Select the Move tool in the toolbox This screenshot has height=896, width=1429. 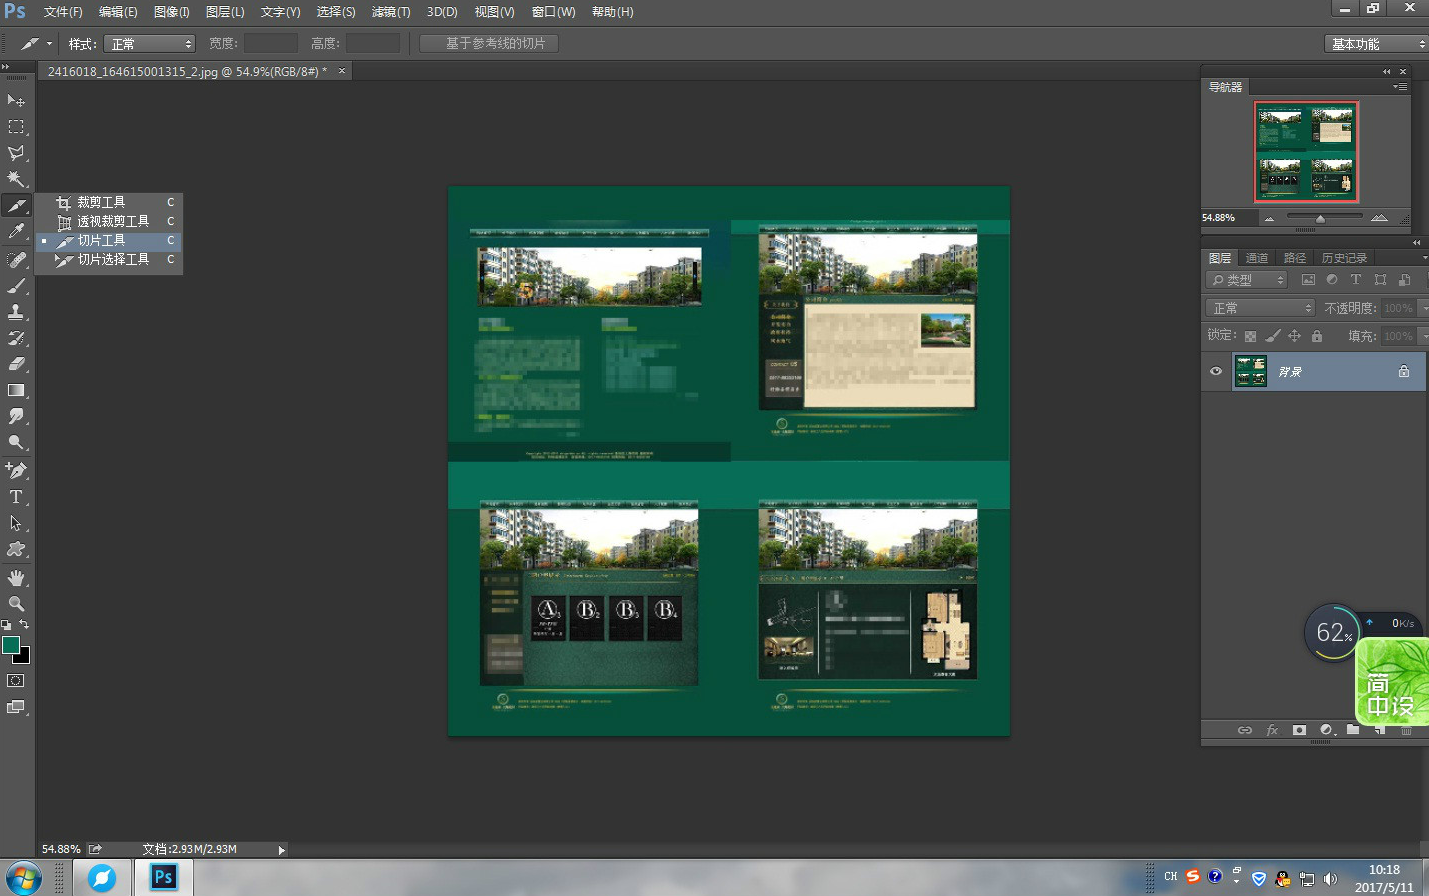(16, 101)
